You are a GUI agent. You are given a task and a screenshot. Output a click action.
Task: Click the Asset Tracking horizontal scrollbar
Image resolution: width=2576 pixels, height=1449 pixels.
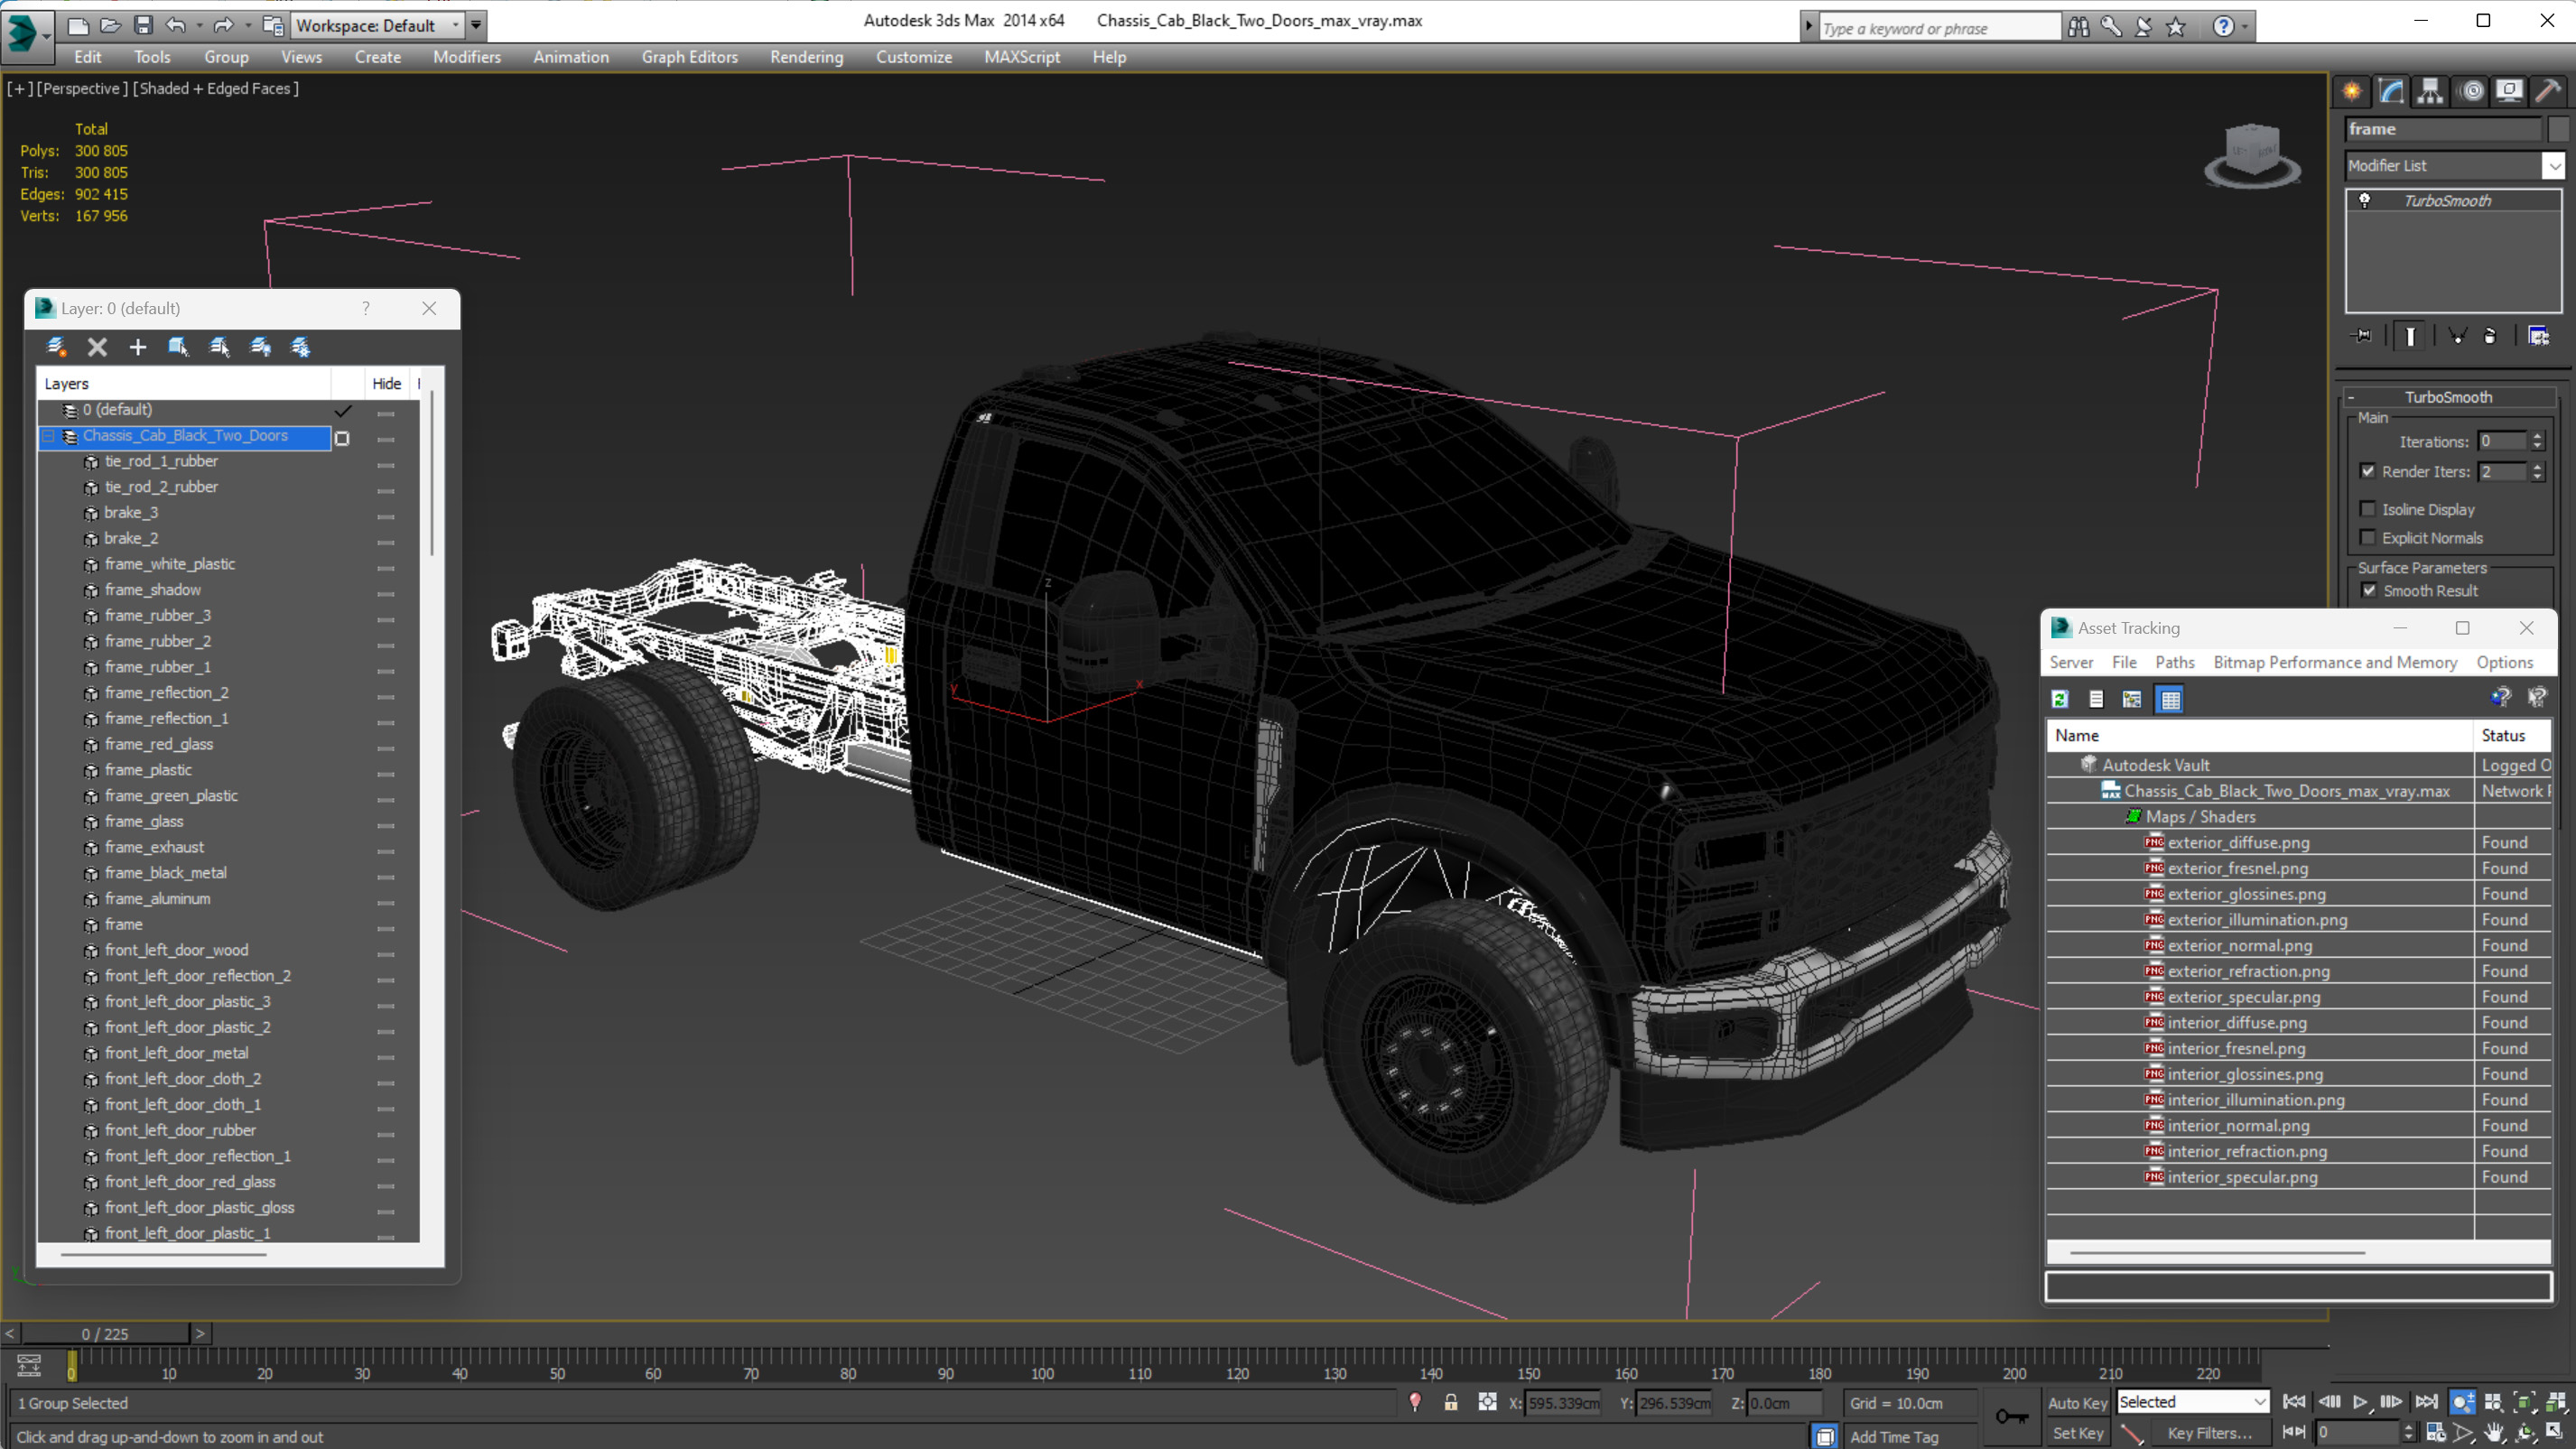2216,1252
